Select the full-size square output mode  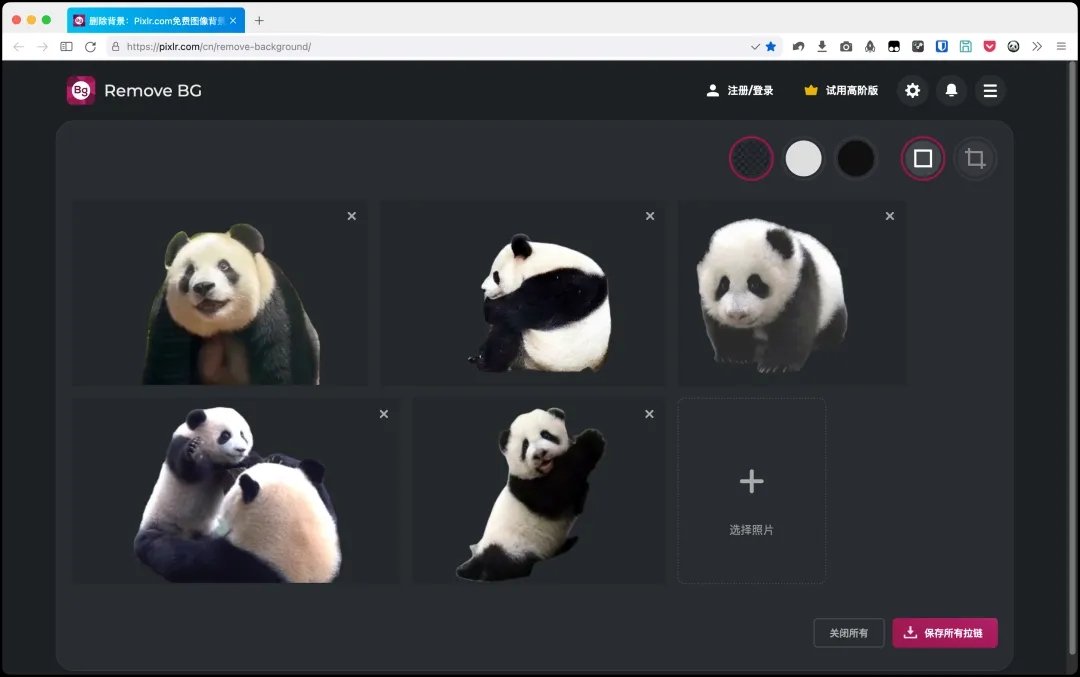click(923, 158)
